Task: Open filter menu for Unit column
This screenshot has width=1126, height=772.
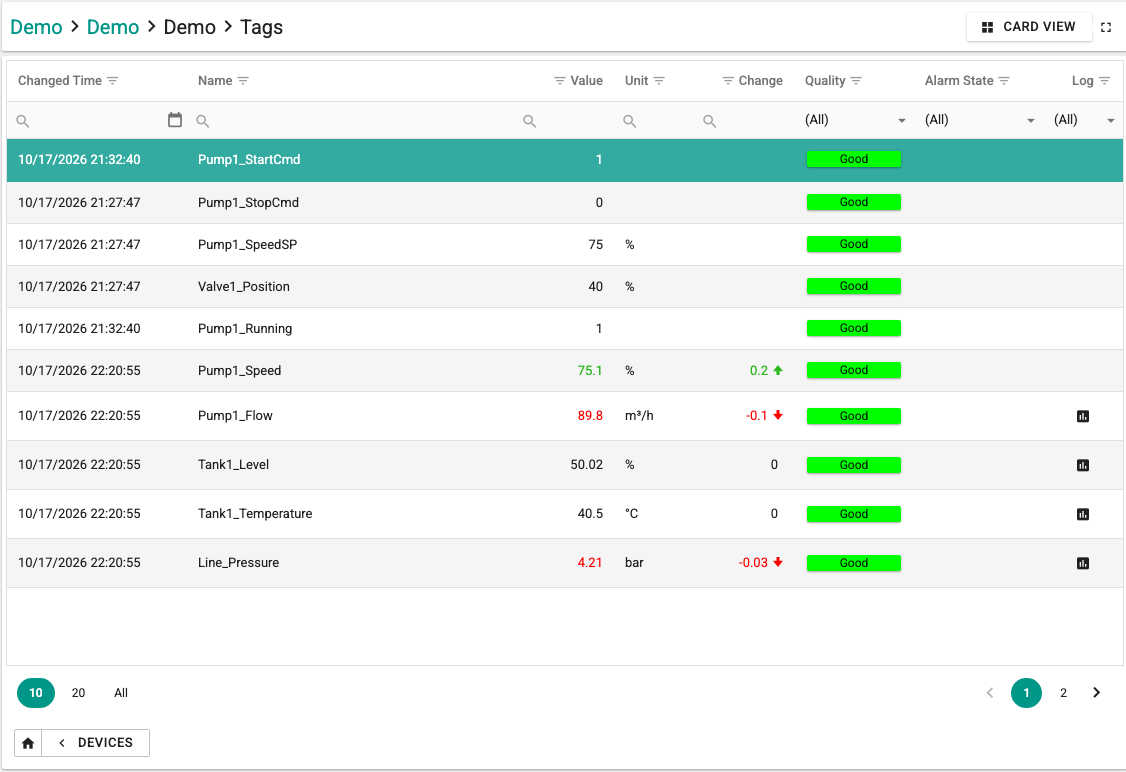Action: [659, 81]
